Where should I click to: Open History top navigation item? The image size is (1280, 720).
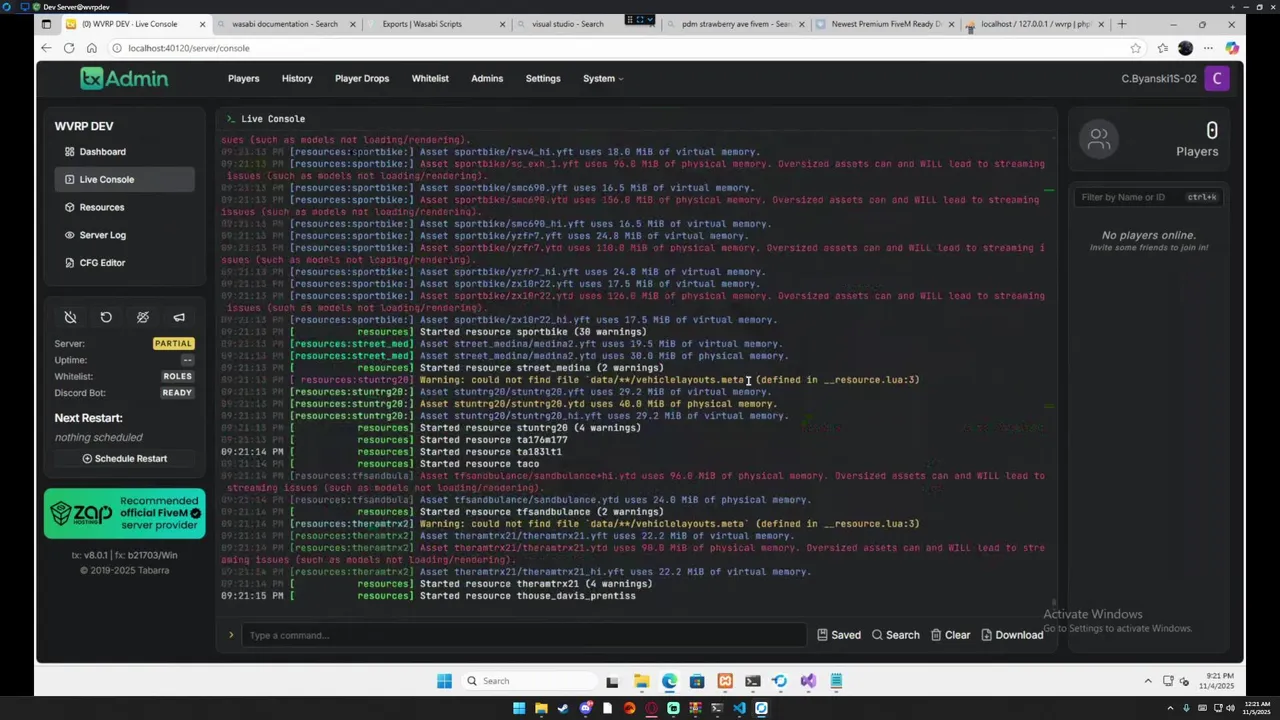(x=297, y=78)
